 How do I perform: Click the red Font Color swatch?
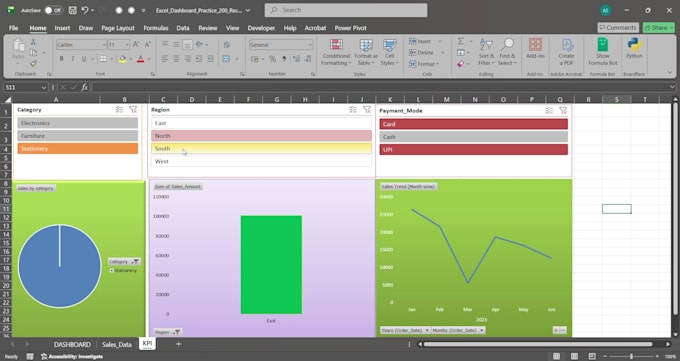tap(141, 59)
